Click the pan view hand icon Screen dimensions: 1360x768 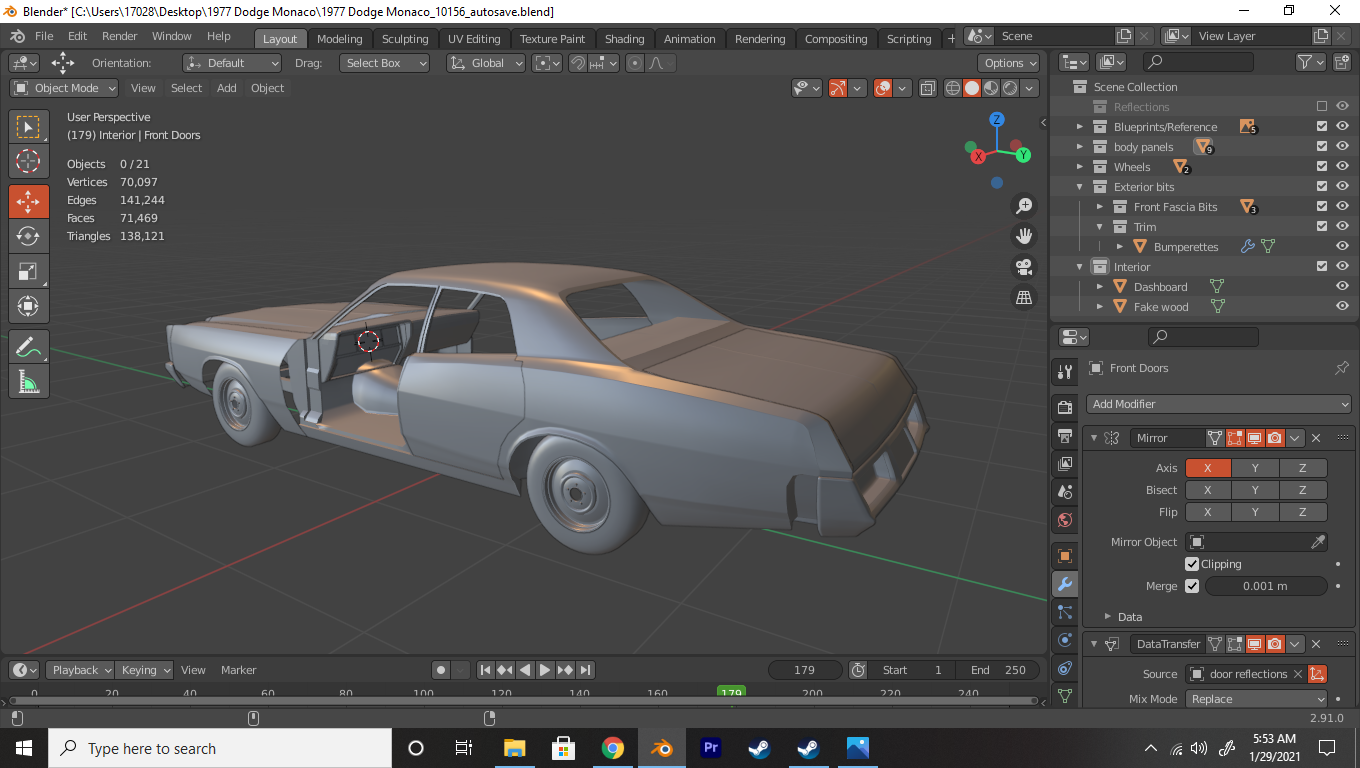1024,236
